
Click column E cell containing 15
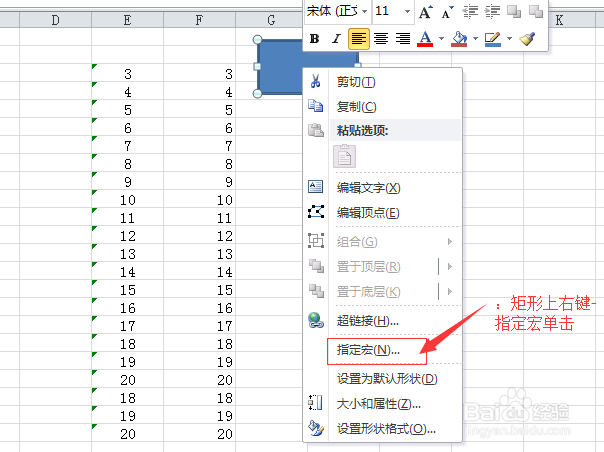pos(128,289)
